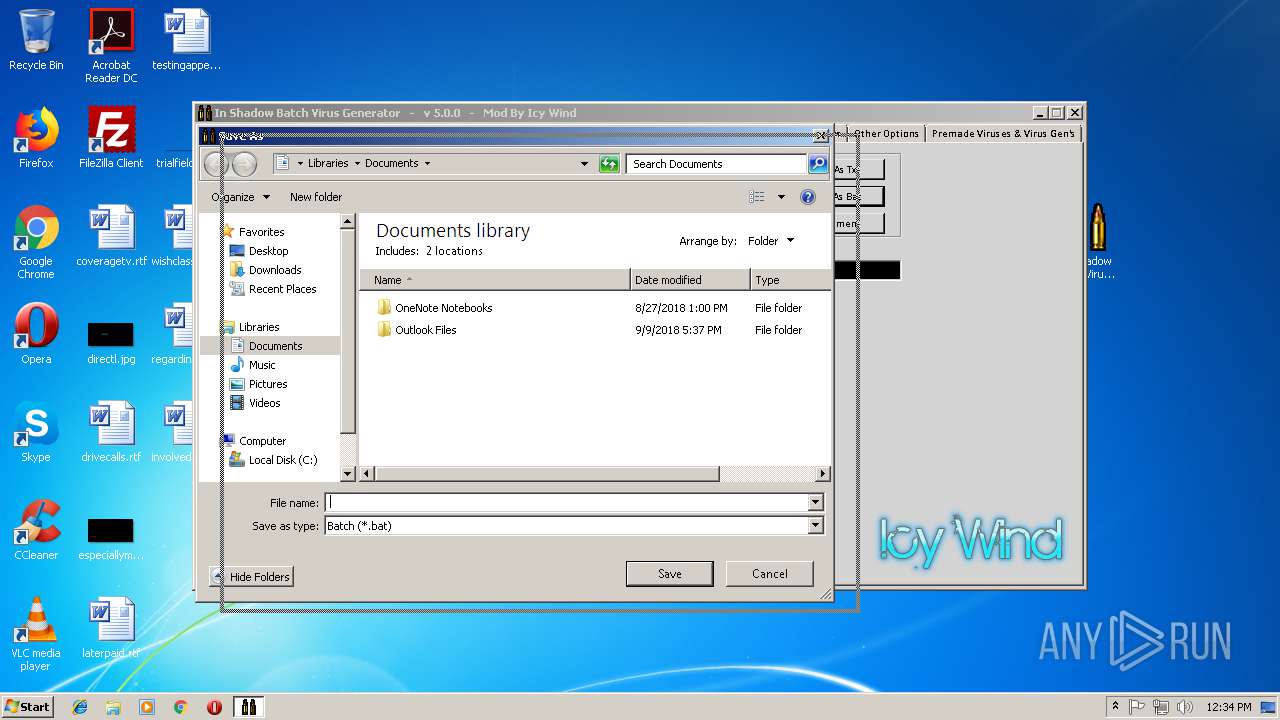Screen dimensions: 1280x720
Task: Expand the address bar previous locations dropdown
Action: (585, 164)
